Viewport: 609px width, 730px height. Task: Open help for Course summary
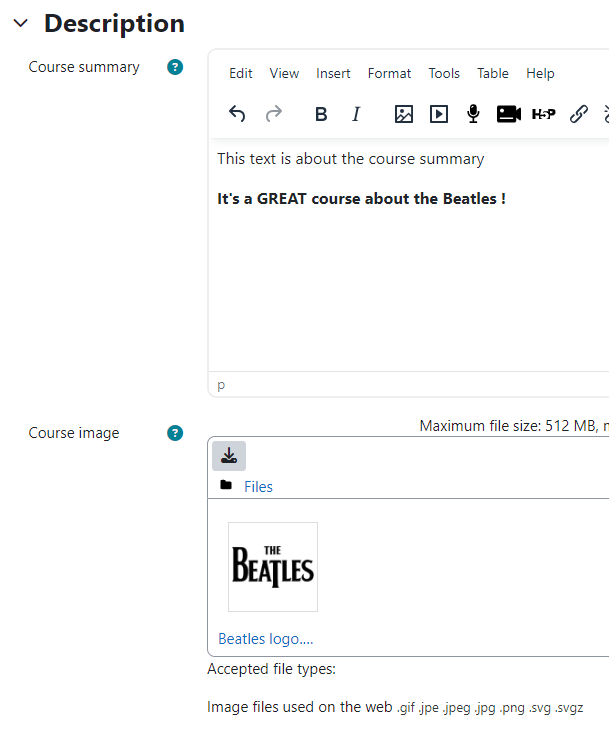(175, 67)
